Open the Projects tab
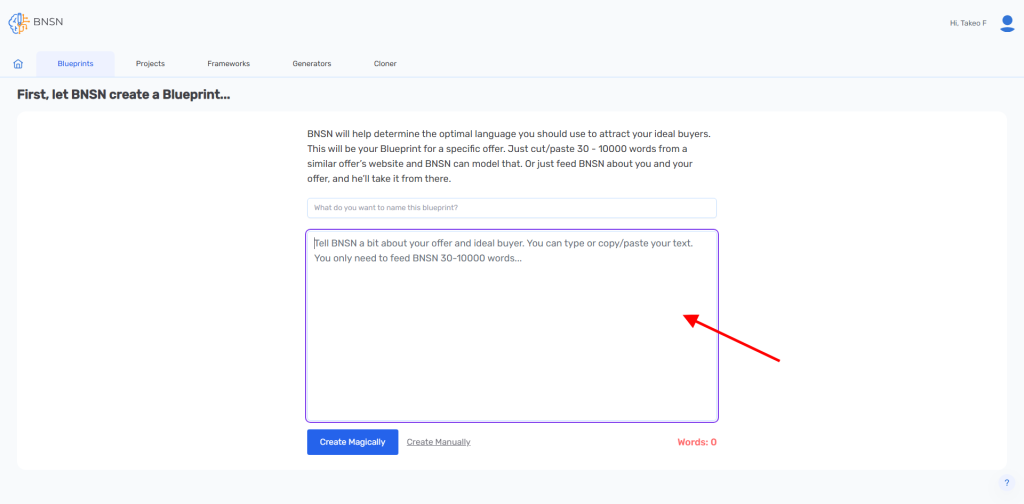This screenshot has height=504, width=1024. coord(150,64)
